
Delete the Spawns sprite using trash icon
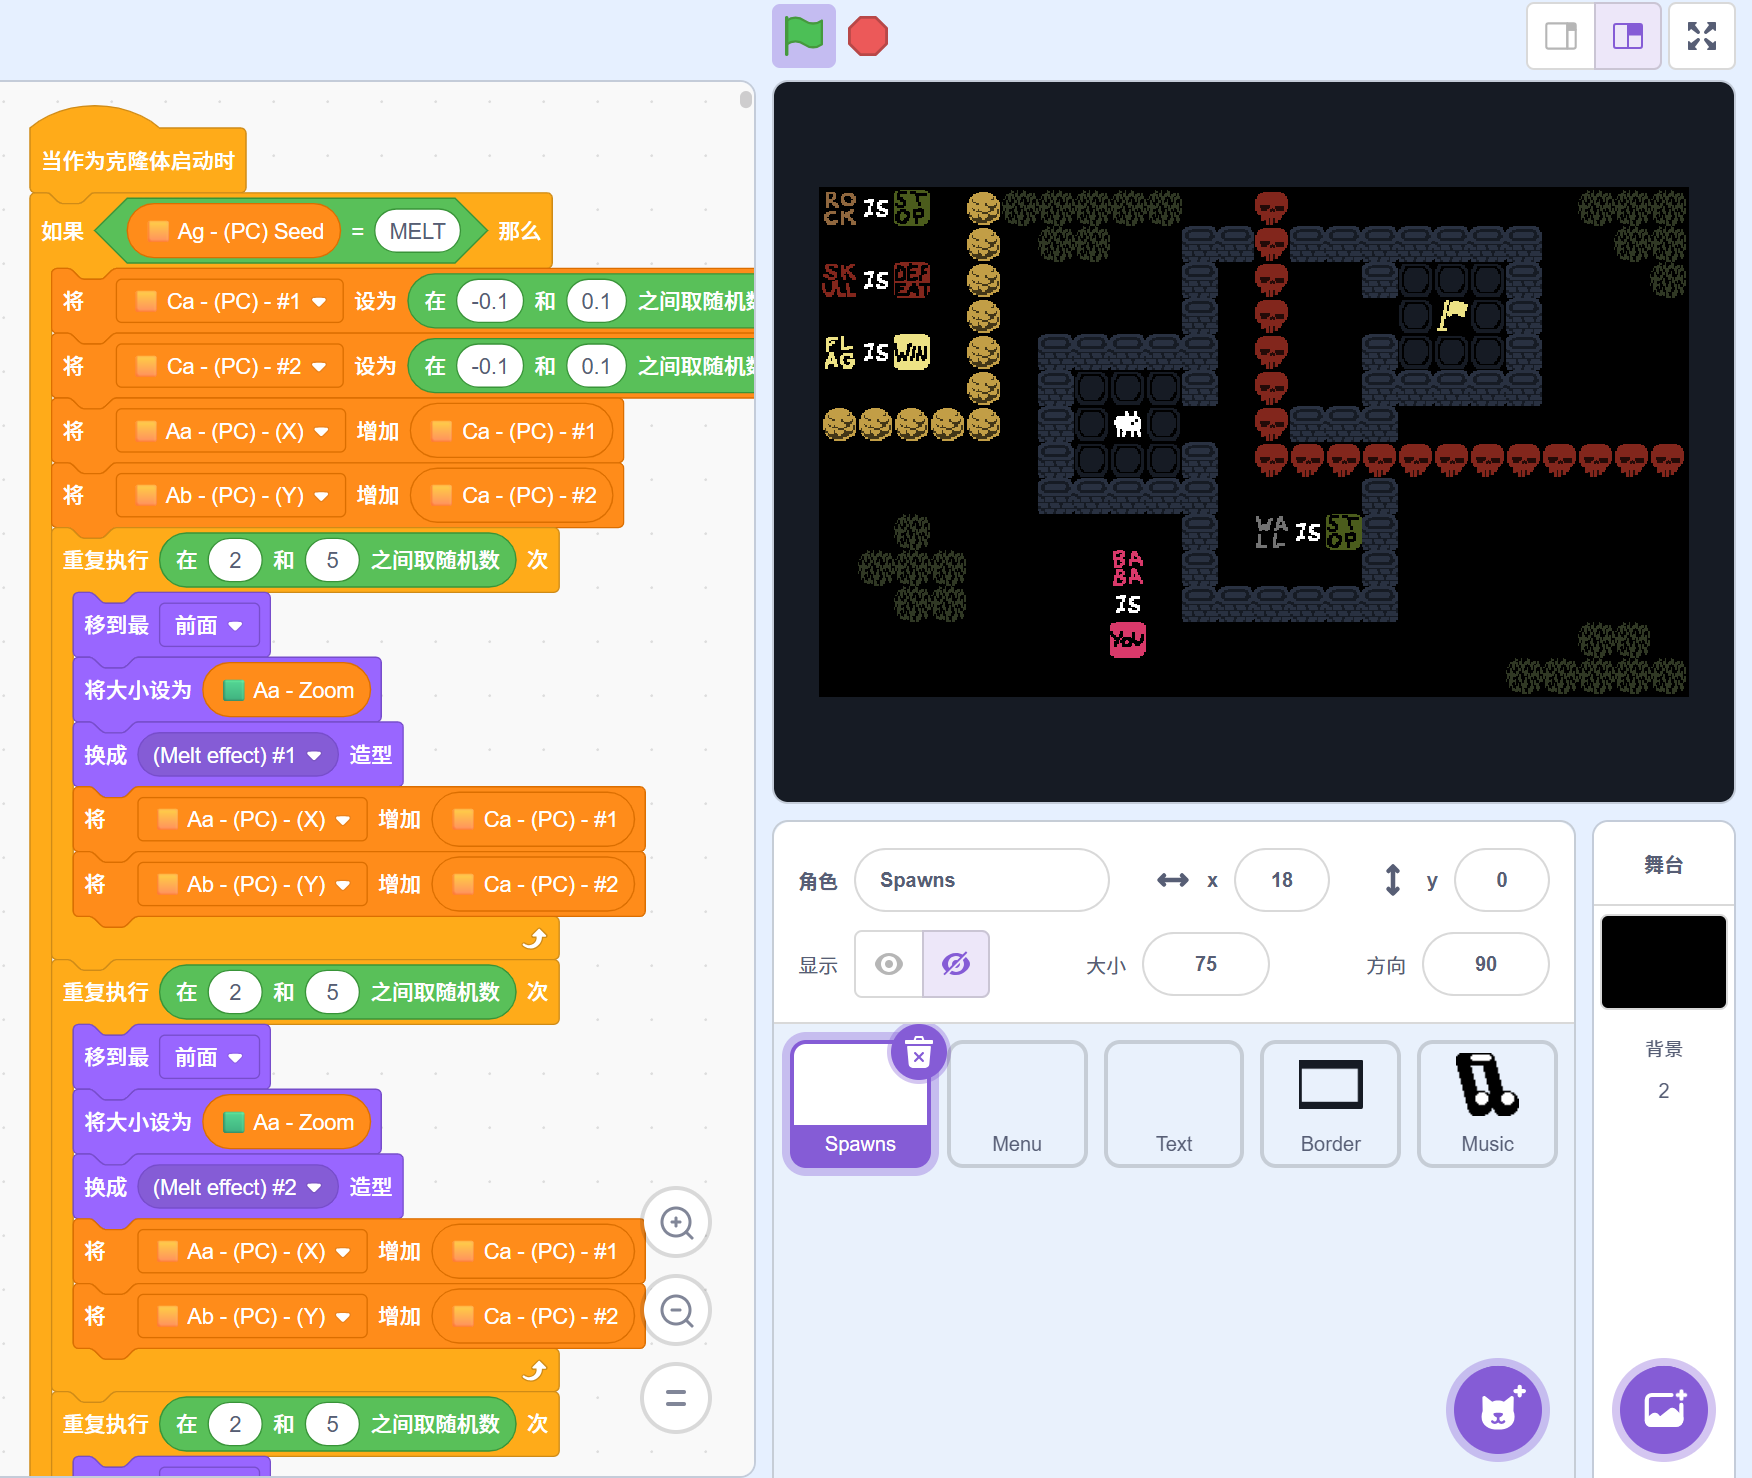coord(918,1053)
